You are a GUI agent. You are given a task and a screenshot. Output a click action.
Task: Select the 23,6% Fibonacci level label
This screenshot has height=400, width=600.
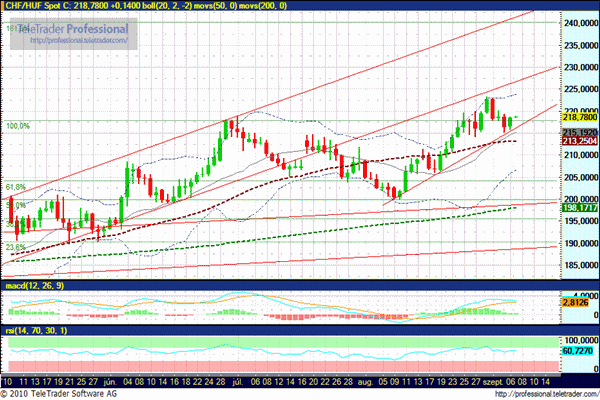point(15,247)
